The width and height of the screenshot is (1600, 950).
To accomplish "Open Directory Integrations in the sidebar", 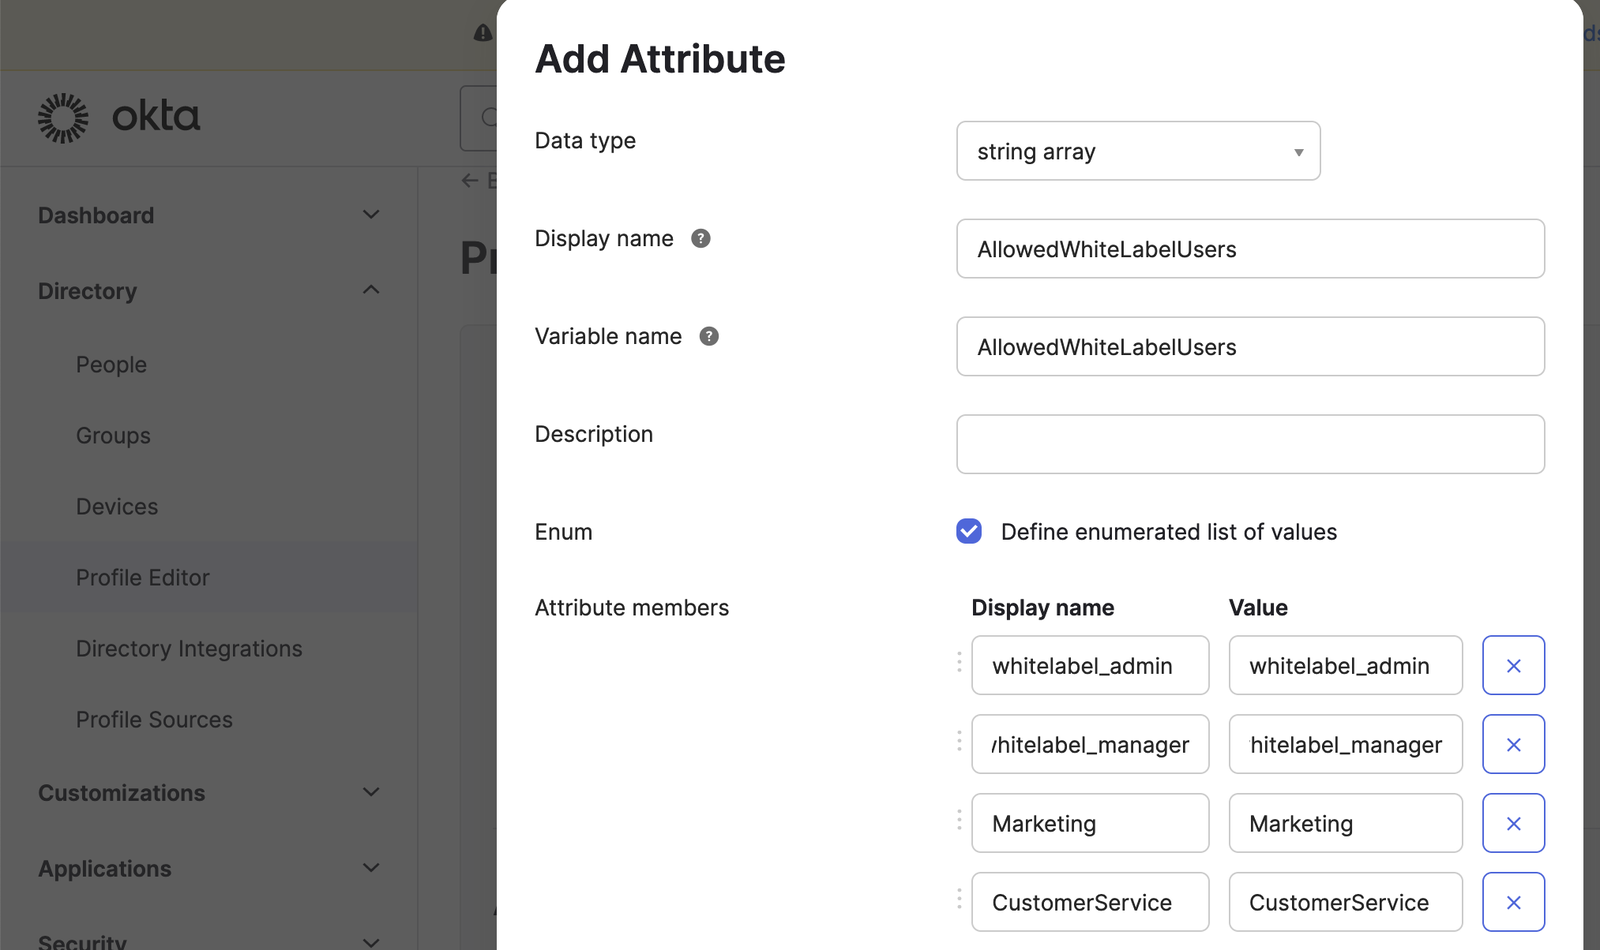I will [x=189, y=649].
